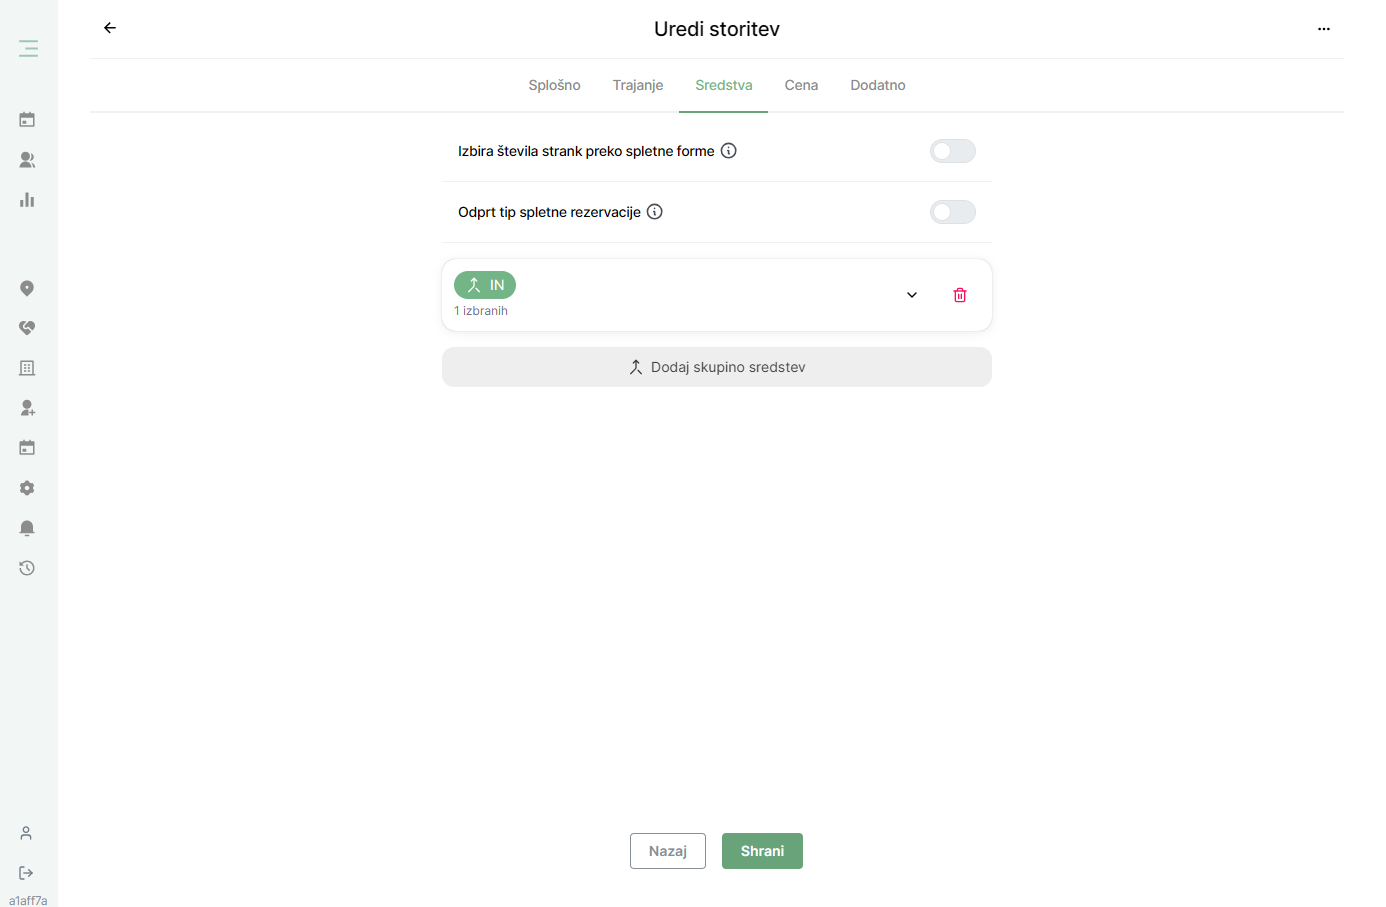Click the Nazaj button
Screen dimensions: 1386x907
click(668, 851)
